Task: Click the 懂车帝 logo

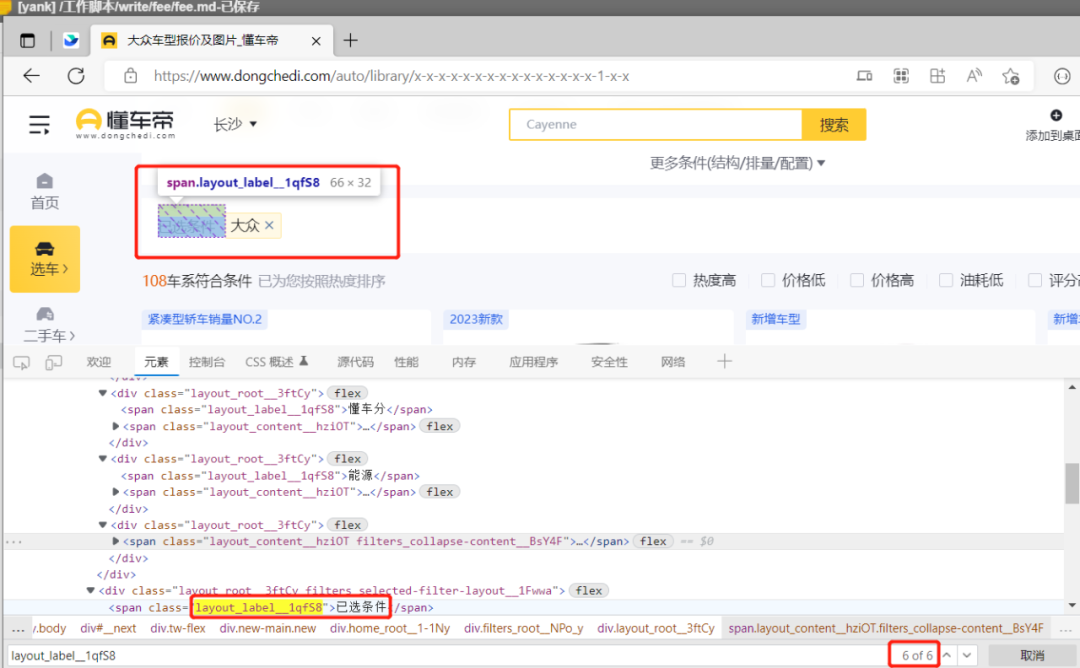Action: (x=125, y=124)
